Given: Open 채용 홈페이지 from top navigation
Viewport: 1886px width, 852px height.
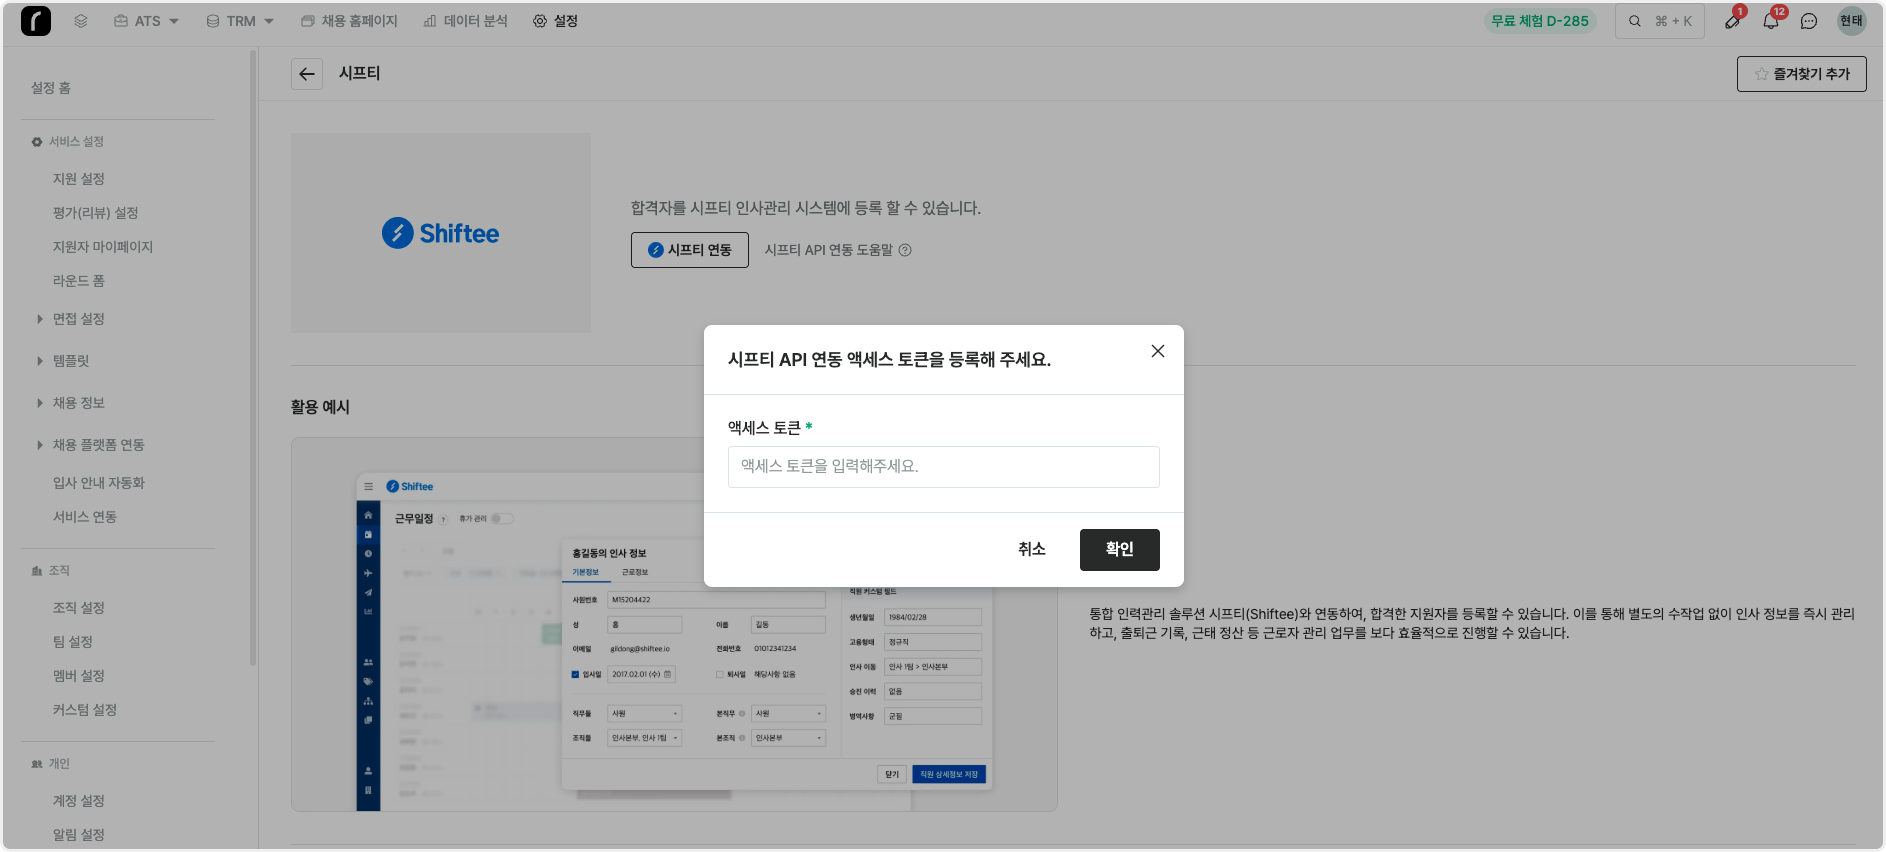Looking at the screenshot, I should [x=350, y=21].
